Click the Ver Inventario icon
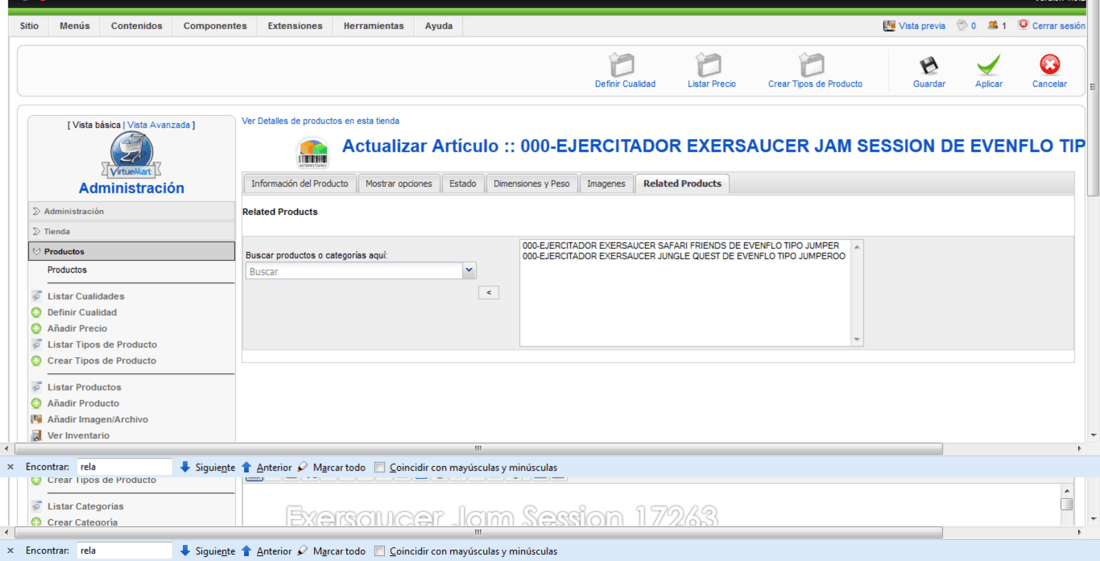The height and width of the screenshot is (561, 1100). tap(36, 435)
